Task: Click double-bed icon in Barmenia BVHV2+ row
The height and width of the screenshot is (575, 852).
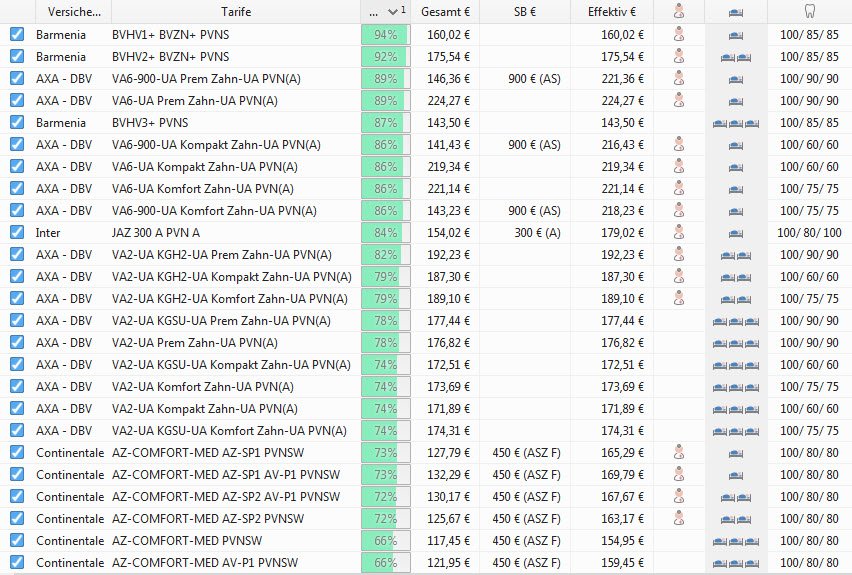Action: (x=736, y=57)
